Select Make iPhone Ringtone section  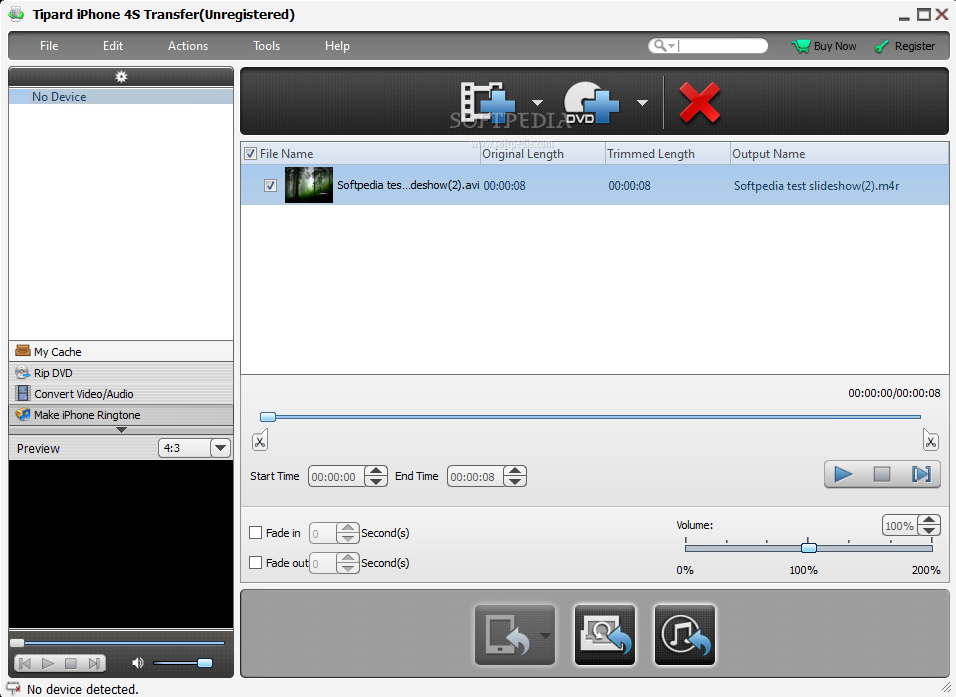121,415
